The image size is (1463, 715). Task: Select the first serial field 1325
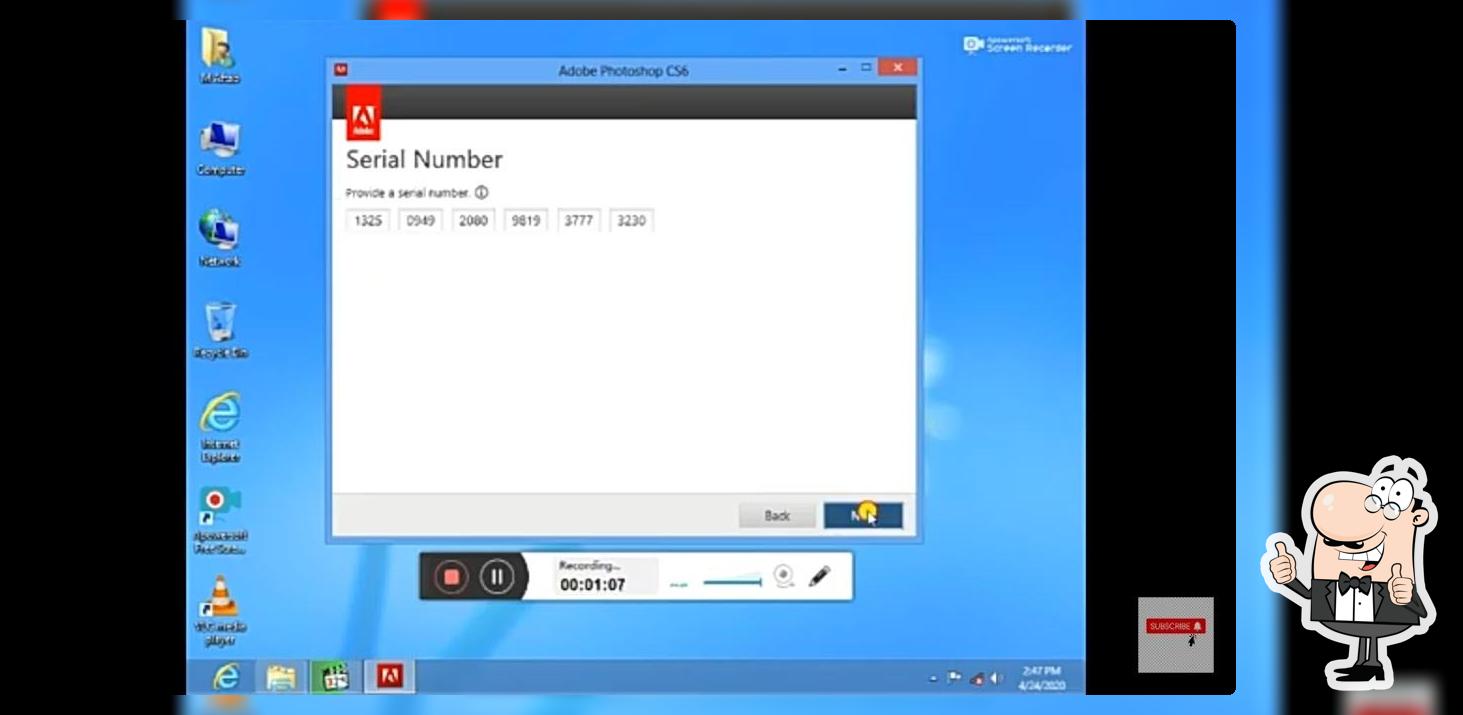(x=368, y=221)
